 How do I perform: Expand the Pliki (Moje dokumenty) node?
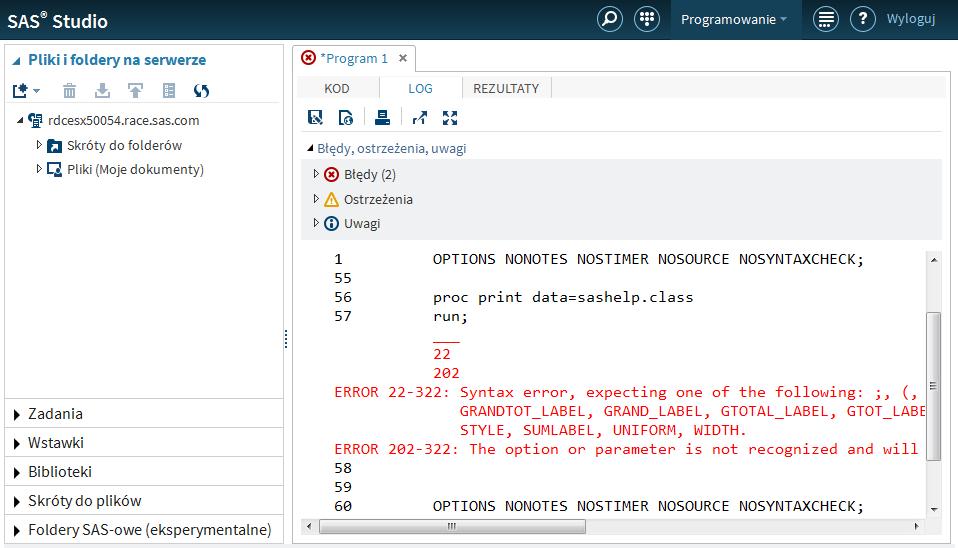point(39,169)
